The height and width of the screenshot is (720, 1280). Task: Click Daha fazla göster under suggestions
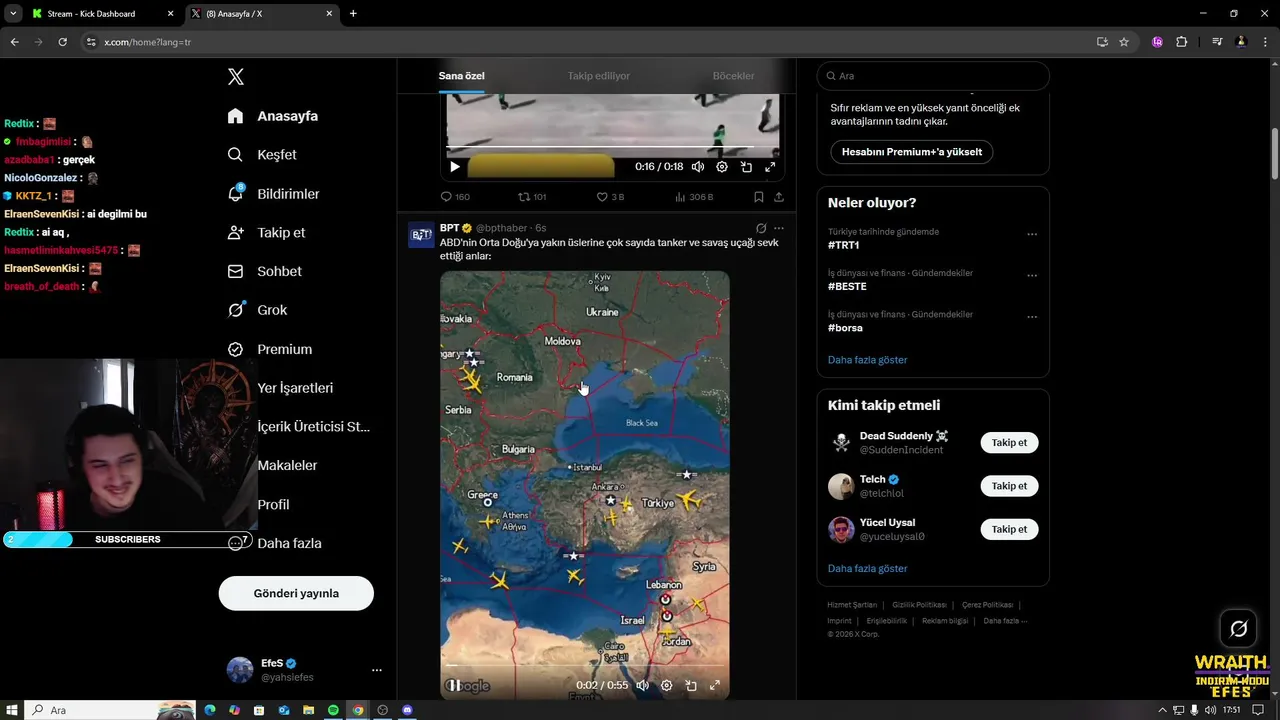tap(867, 569)
